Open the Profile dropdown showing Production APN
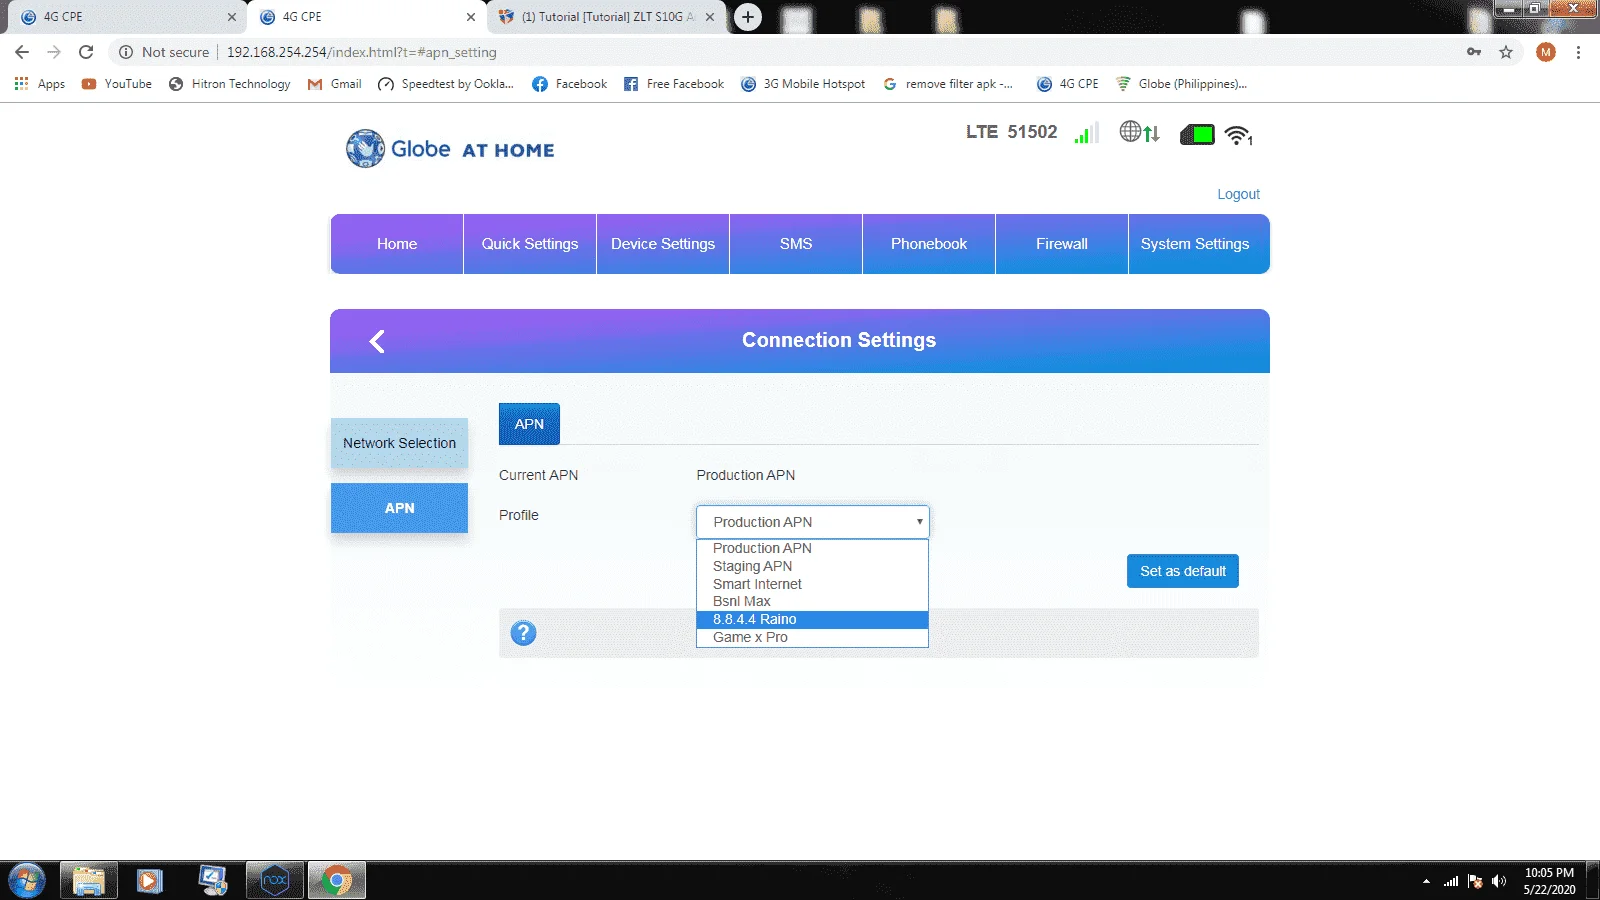The image size is (1600, 900). [813, 522]
